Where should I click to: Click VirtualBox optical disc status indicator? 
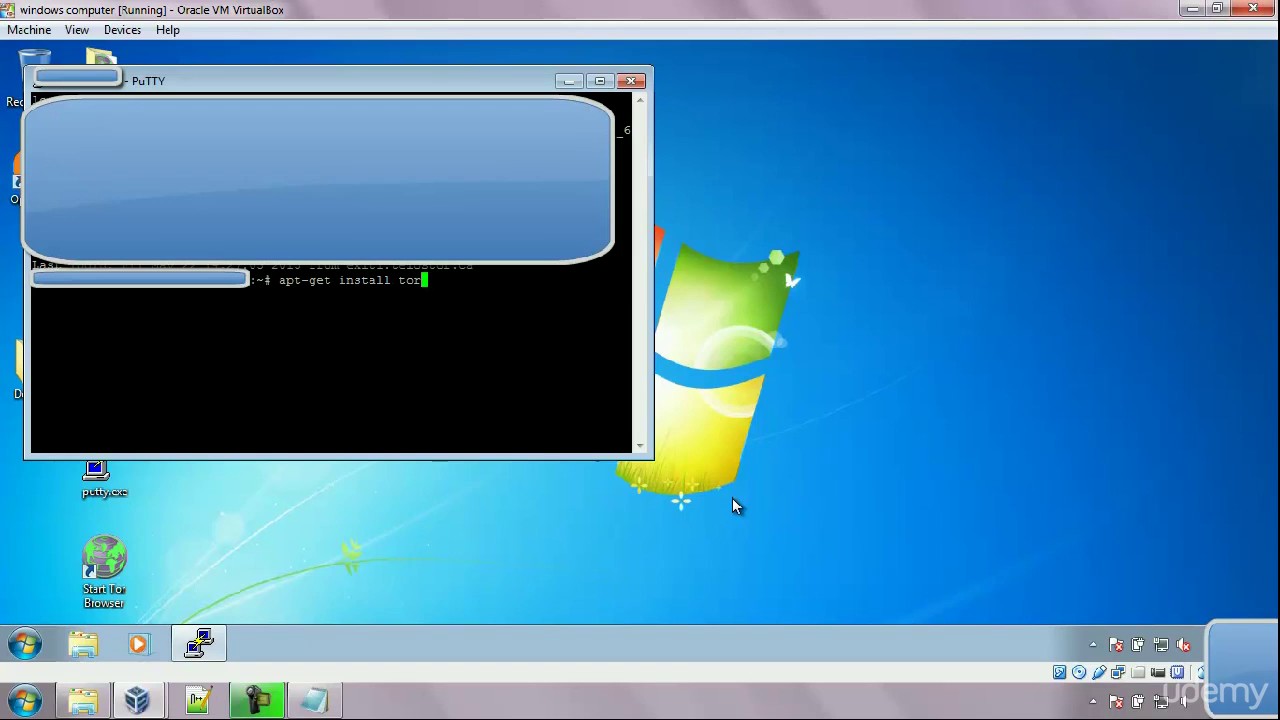[x=1079, y=672]
